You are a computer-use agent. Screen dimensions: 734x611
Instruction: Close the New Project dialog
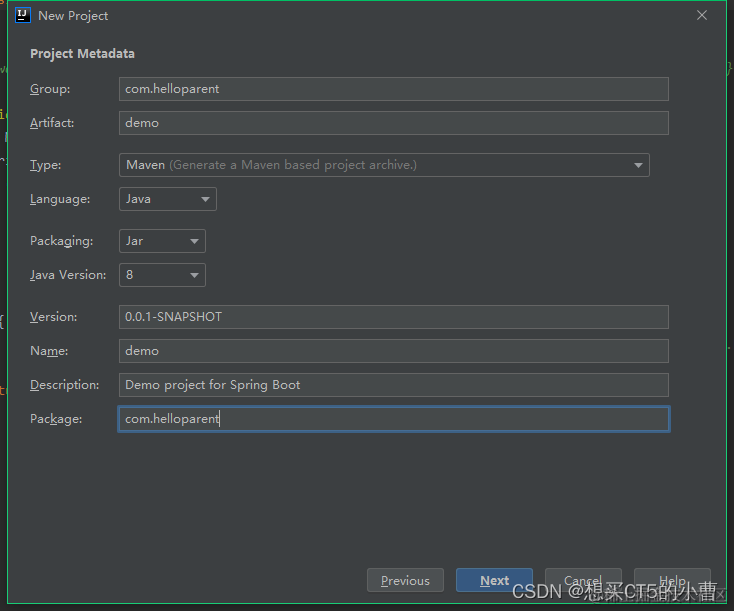(702, 15)
